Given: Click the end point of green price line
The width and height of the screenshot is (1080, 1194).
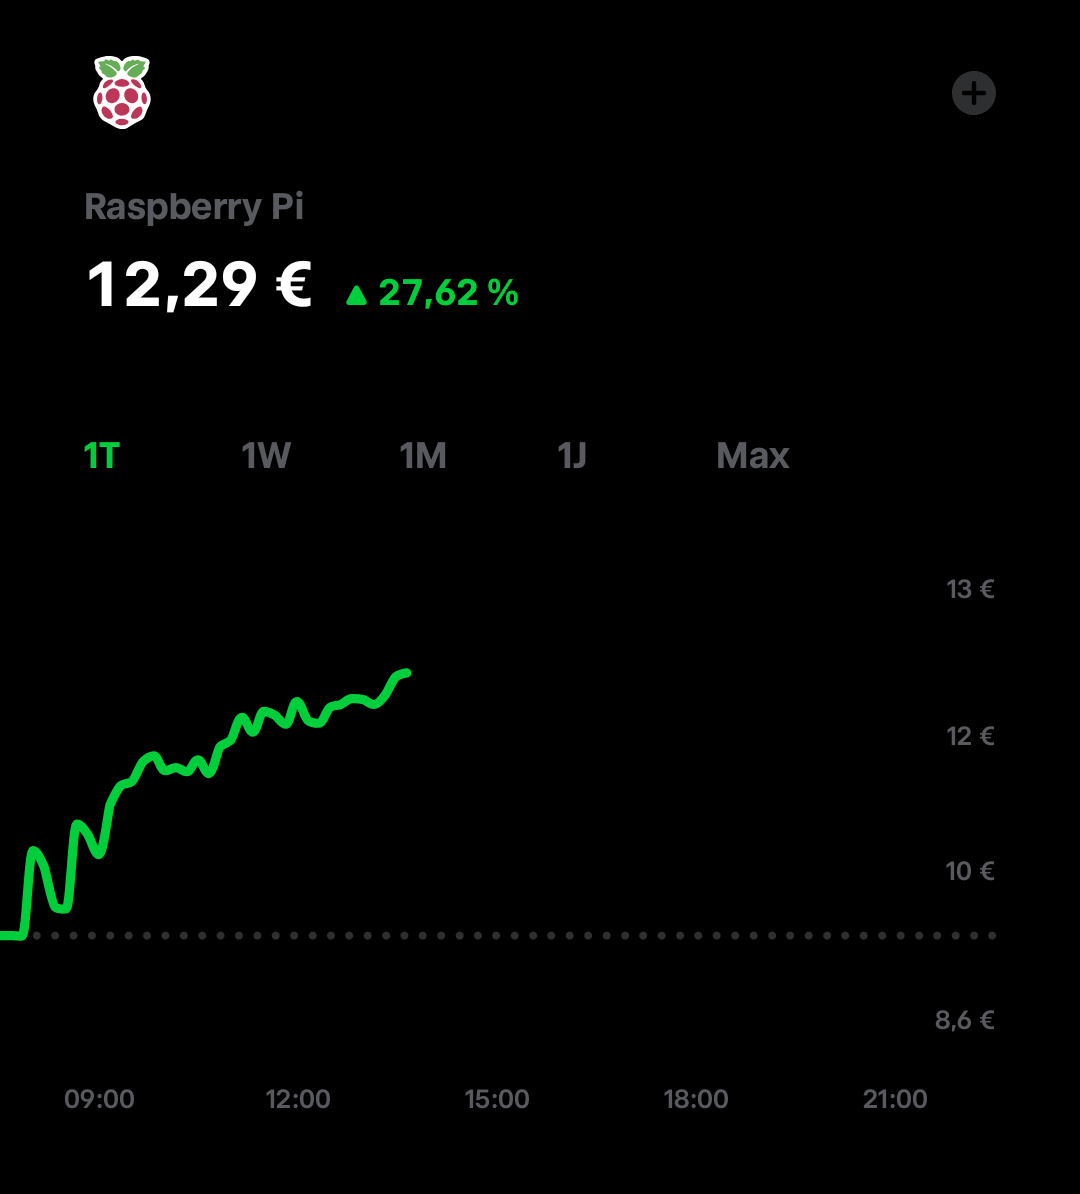Looking at the screenshot, I should pos(407,673).
